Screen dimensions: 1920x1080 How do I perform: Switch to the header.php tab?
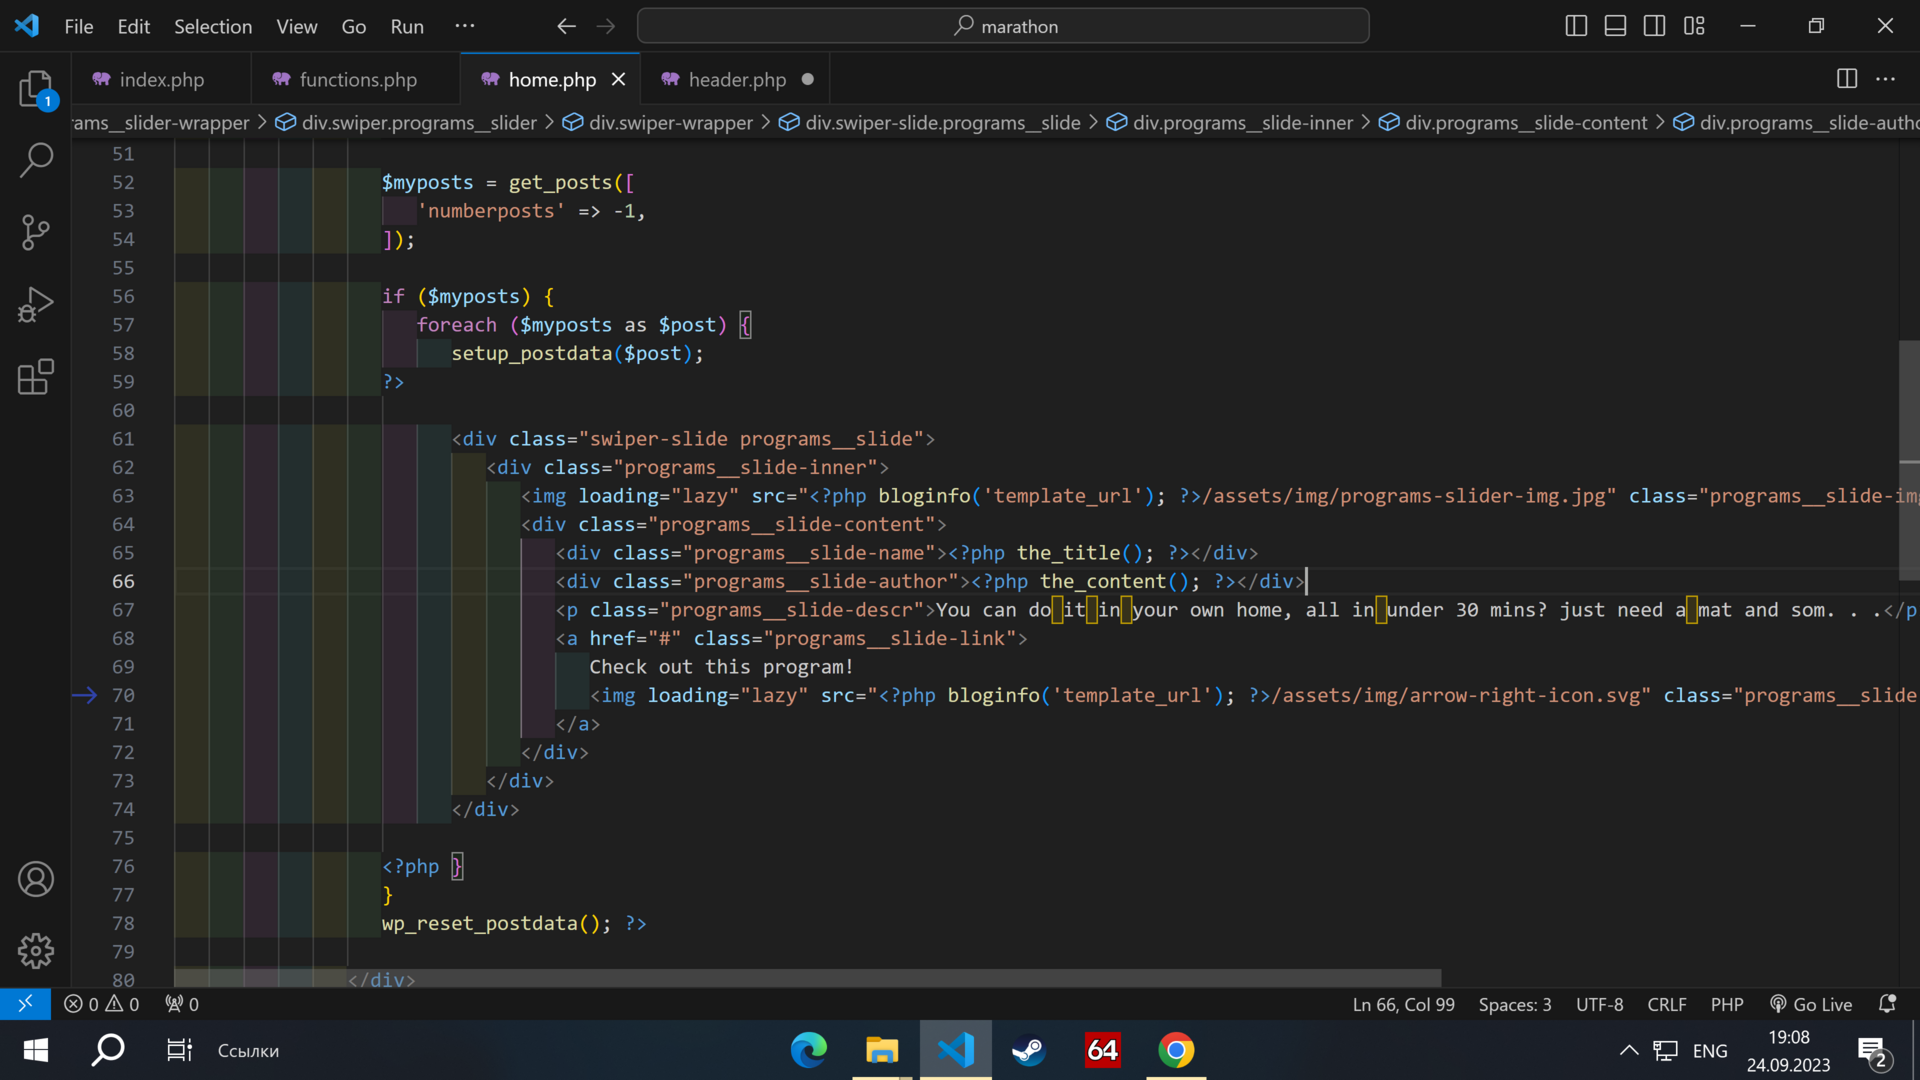[737, 79]
